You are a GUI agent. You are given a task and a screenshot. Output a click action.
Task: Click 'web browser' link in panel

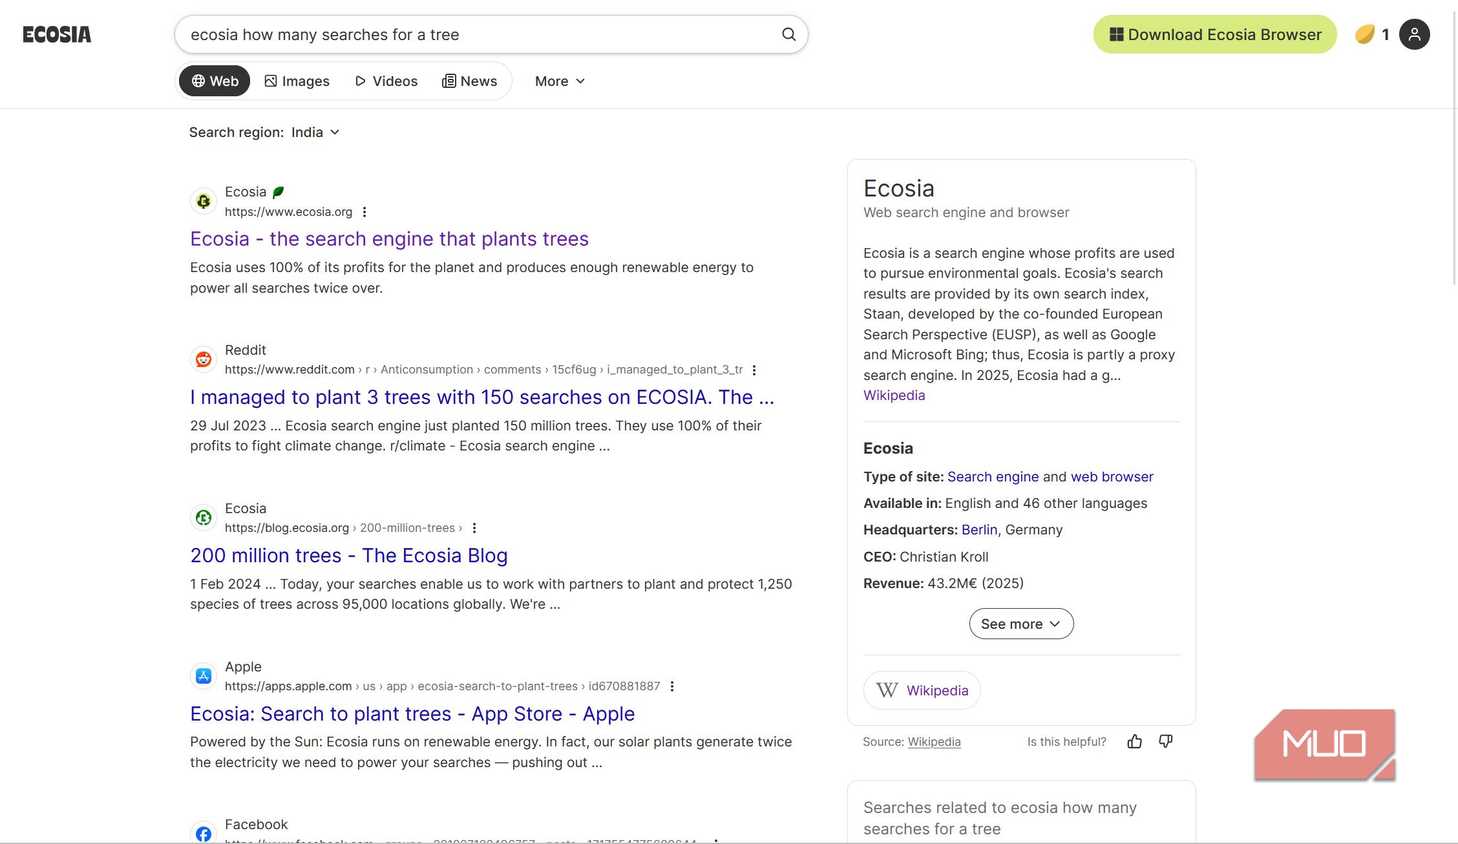point(1112,477)
